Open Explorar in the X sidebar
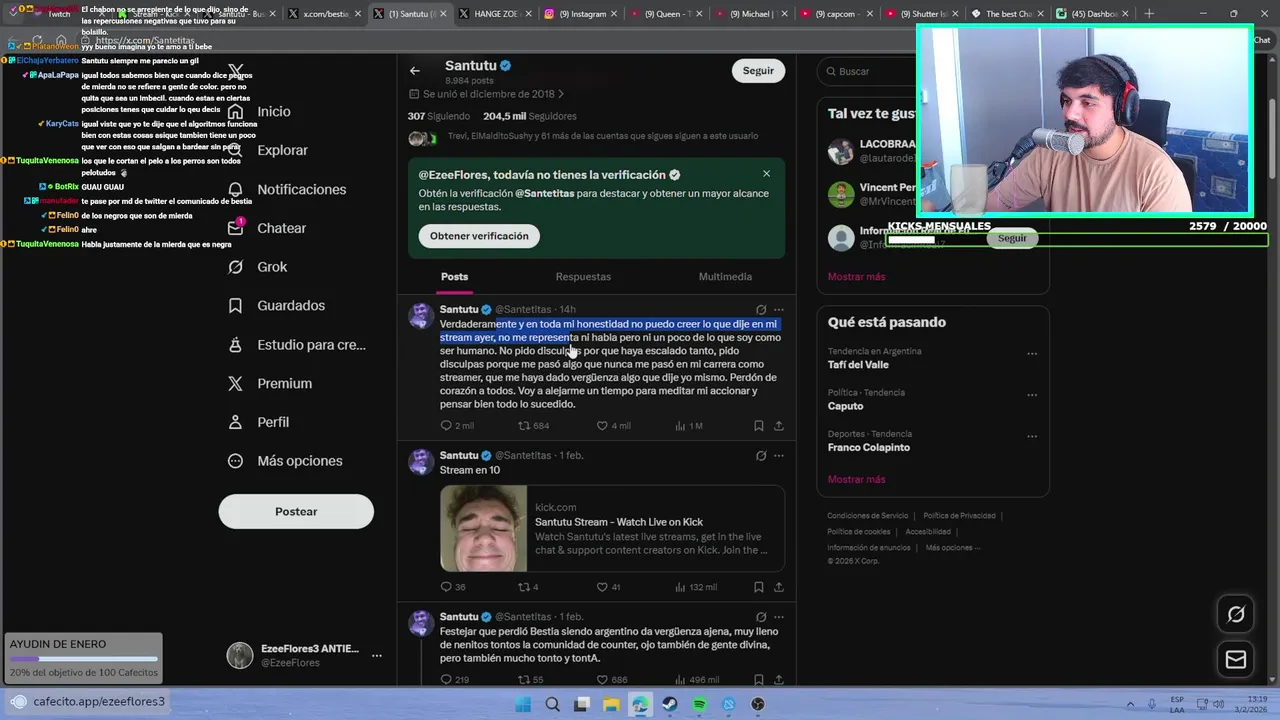The width and height of the screenshot is (1280, 720). click(x=270, y=150)
